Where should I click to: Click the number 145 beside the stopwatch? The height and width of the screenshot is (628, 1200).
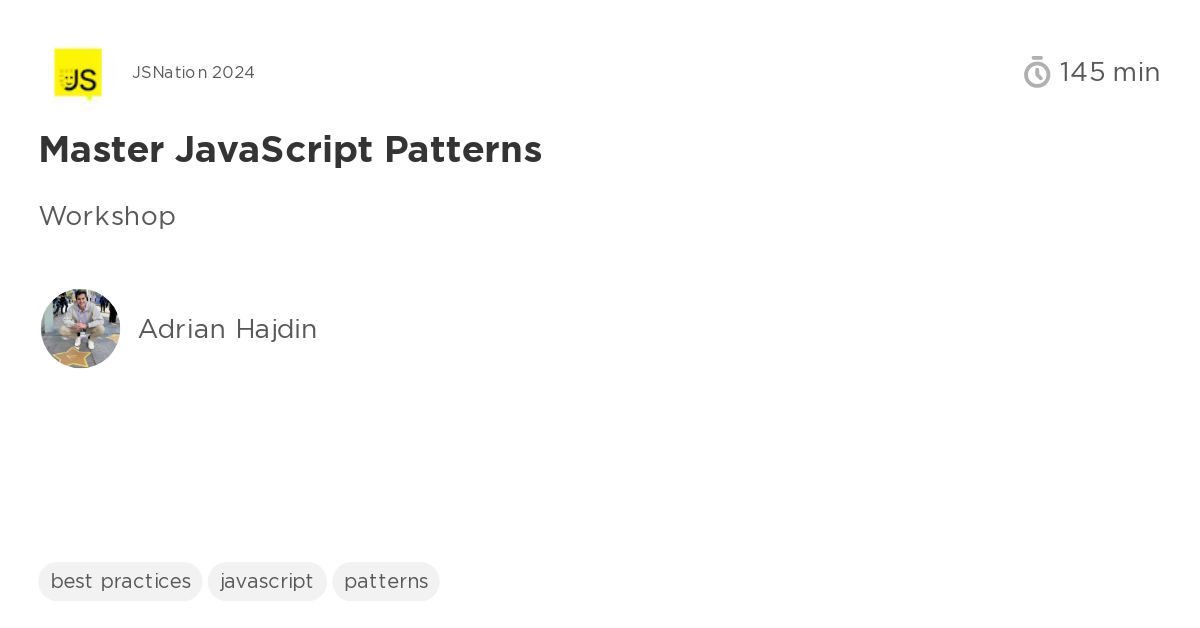[x=1083, y=72]
